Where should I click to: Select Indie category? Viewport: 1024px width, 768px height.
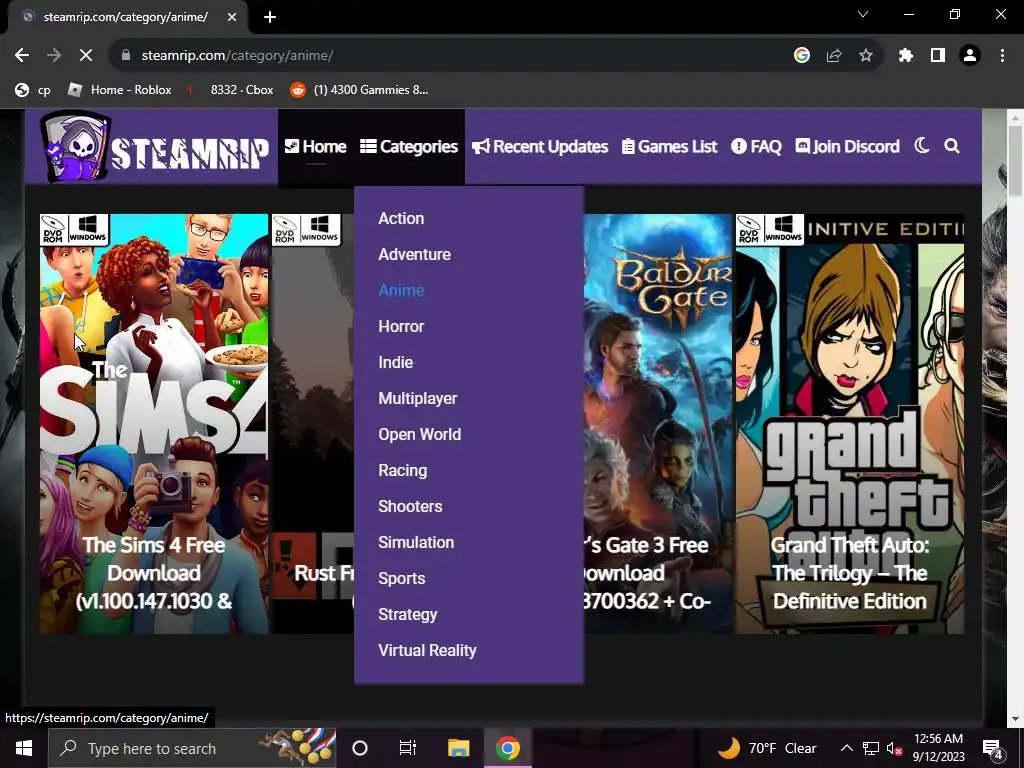[395, 362]
